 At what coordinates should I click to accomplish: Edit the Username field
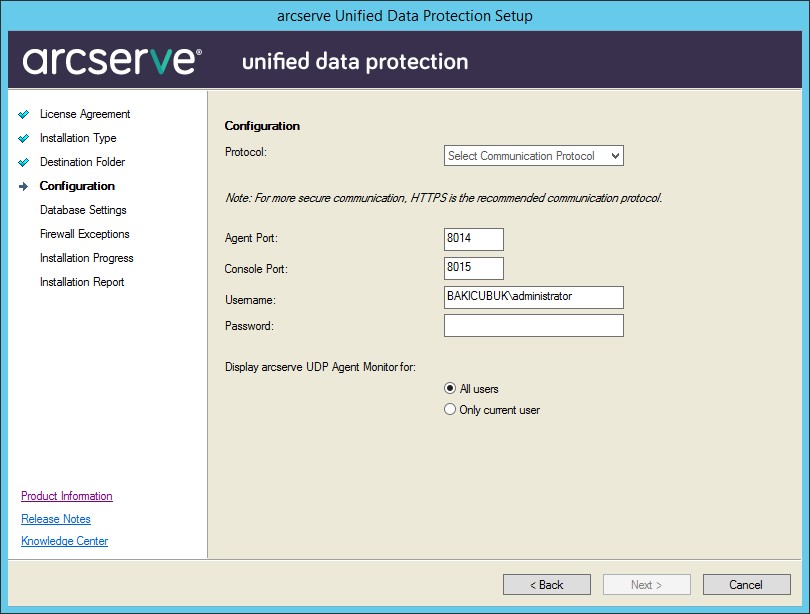click(534, 297)
